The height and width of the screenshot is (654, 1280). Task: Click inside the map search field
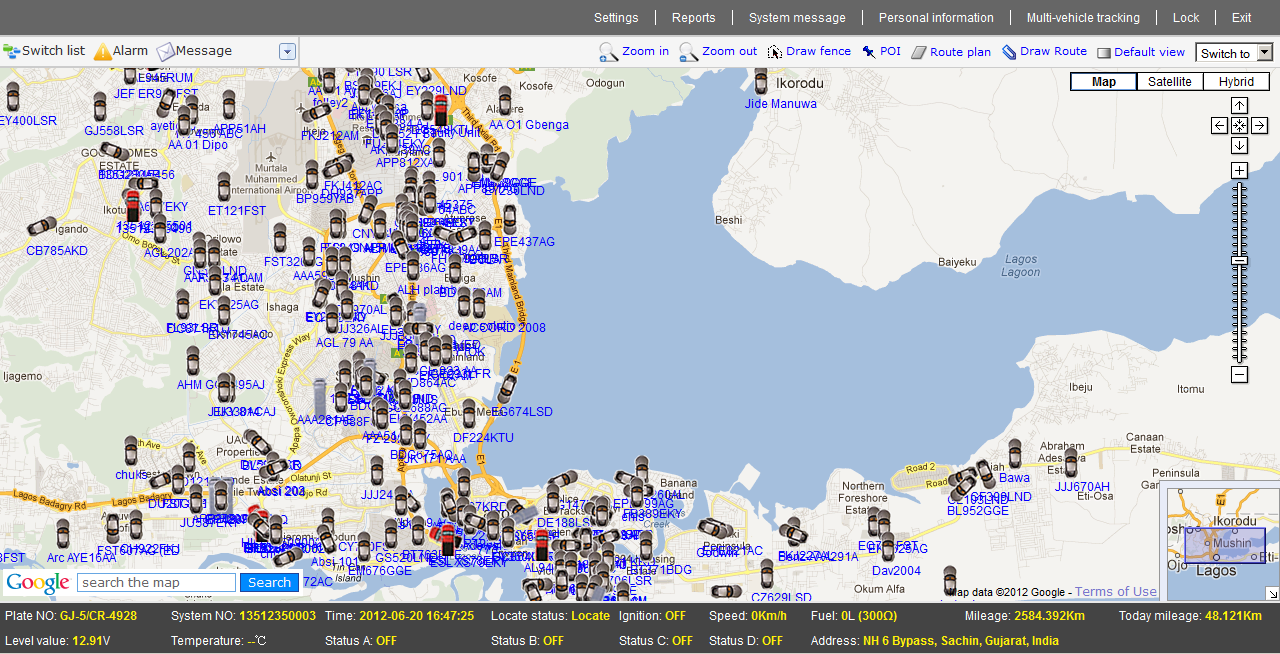point(156,582)
